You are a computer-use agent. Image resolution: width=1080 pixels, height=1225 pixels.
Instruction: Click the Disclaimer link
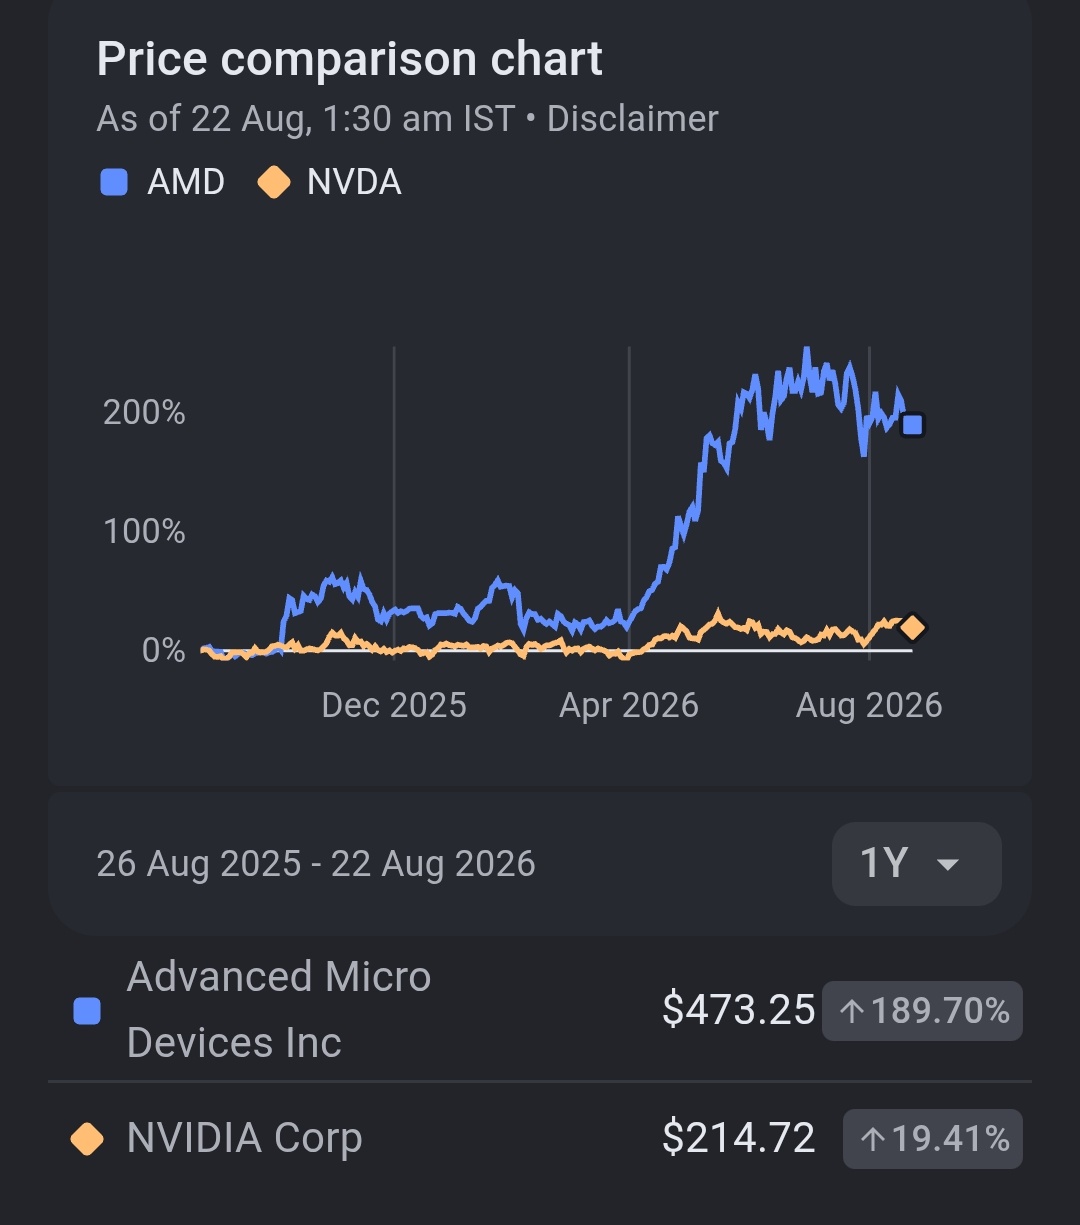[x=632, y=119]
